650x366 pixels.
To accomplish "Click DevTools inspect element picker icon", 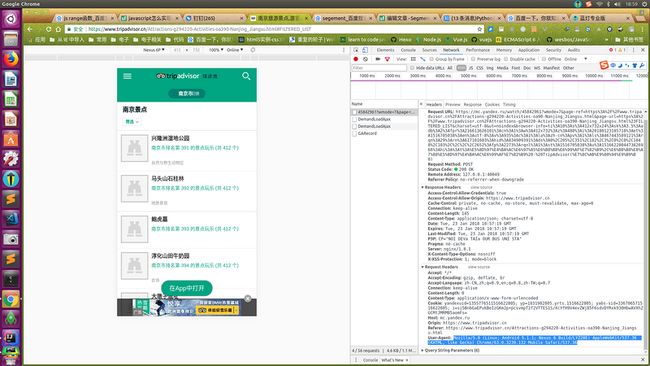I will coord(356,50).
